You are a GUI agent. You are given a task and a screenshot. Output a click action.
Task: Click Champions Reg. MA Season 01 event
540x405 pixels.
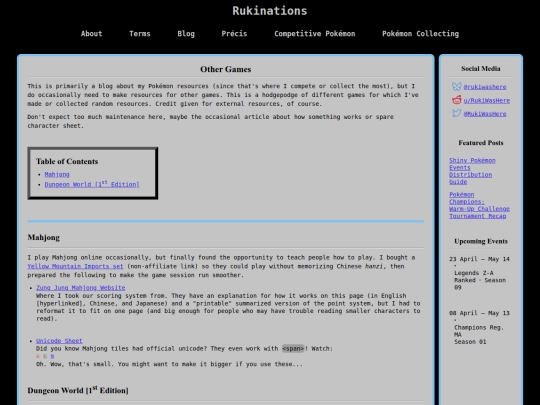pos(479,334)
